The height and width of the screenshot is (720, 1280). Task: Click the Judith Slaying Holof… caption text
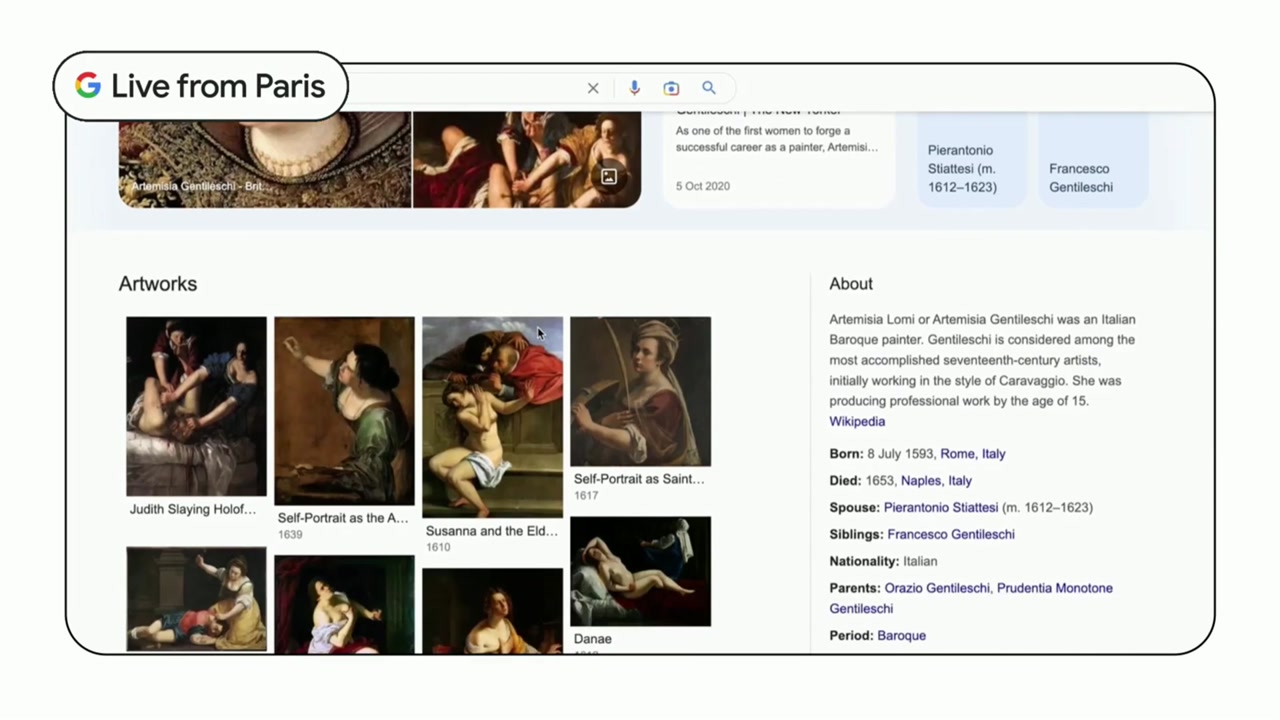pos(193,509)
